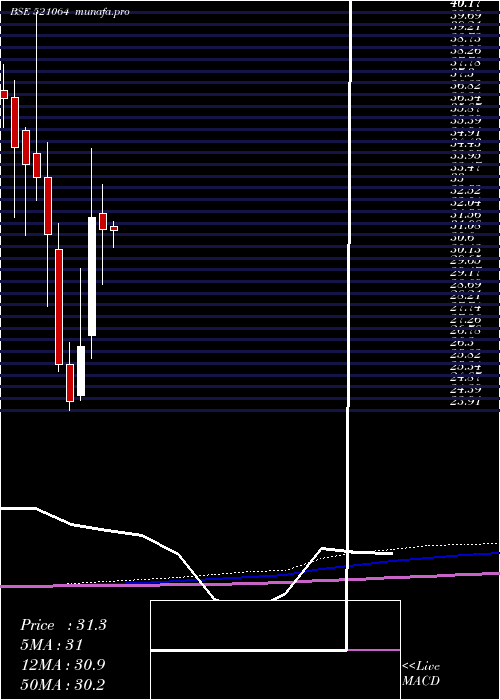Click the 34.91 price axis label
Viewport: 500px width, 700px height.
(465, 133)
